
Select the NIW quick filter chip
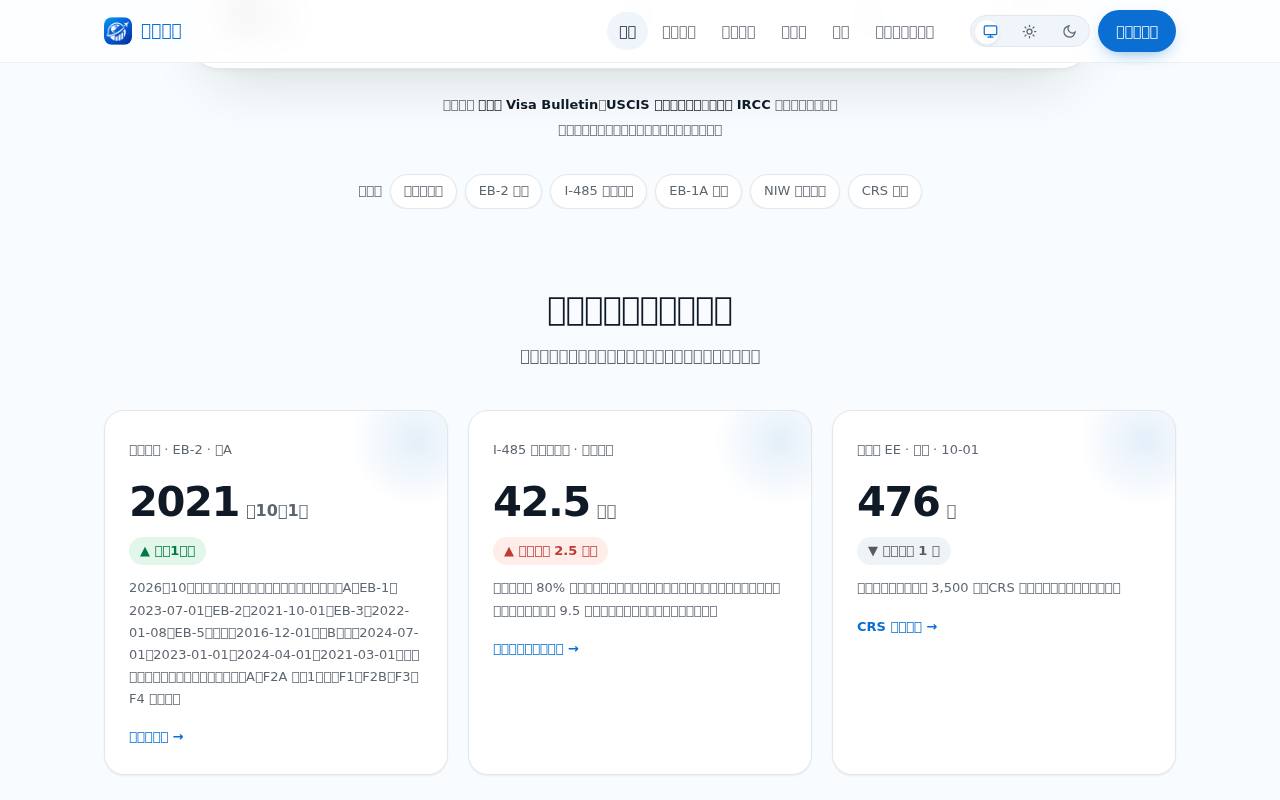click(795, 191)
